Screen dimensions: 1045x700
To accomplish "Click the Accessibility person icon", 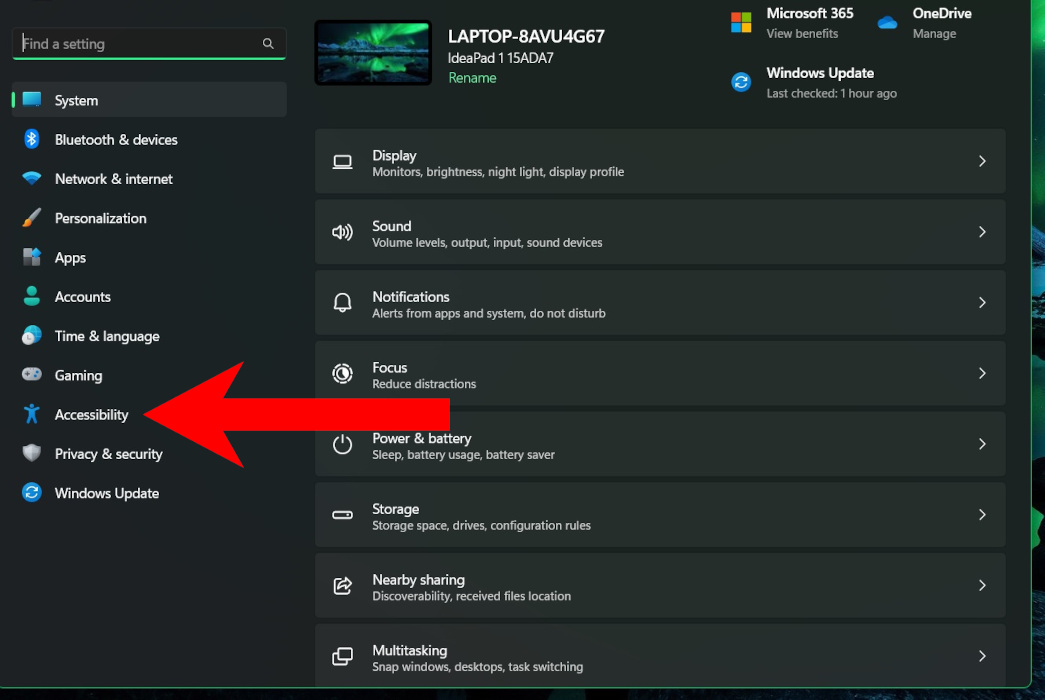I will click(x=30, y=414).
